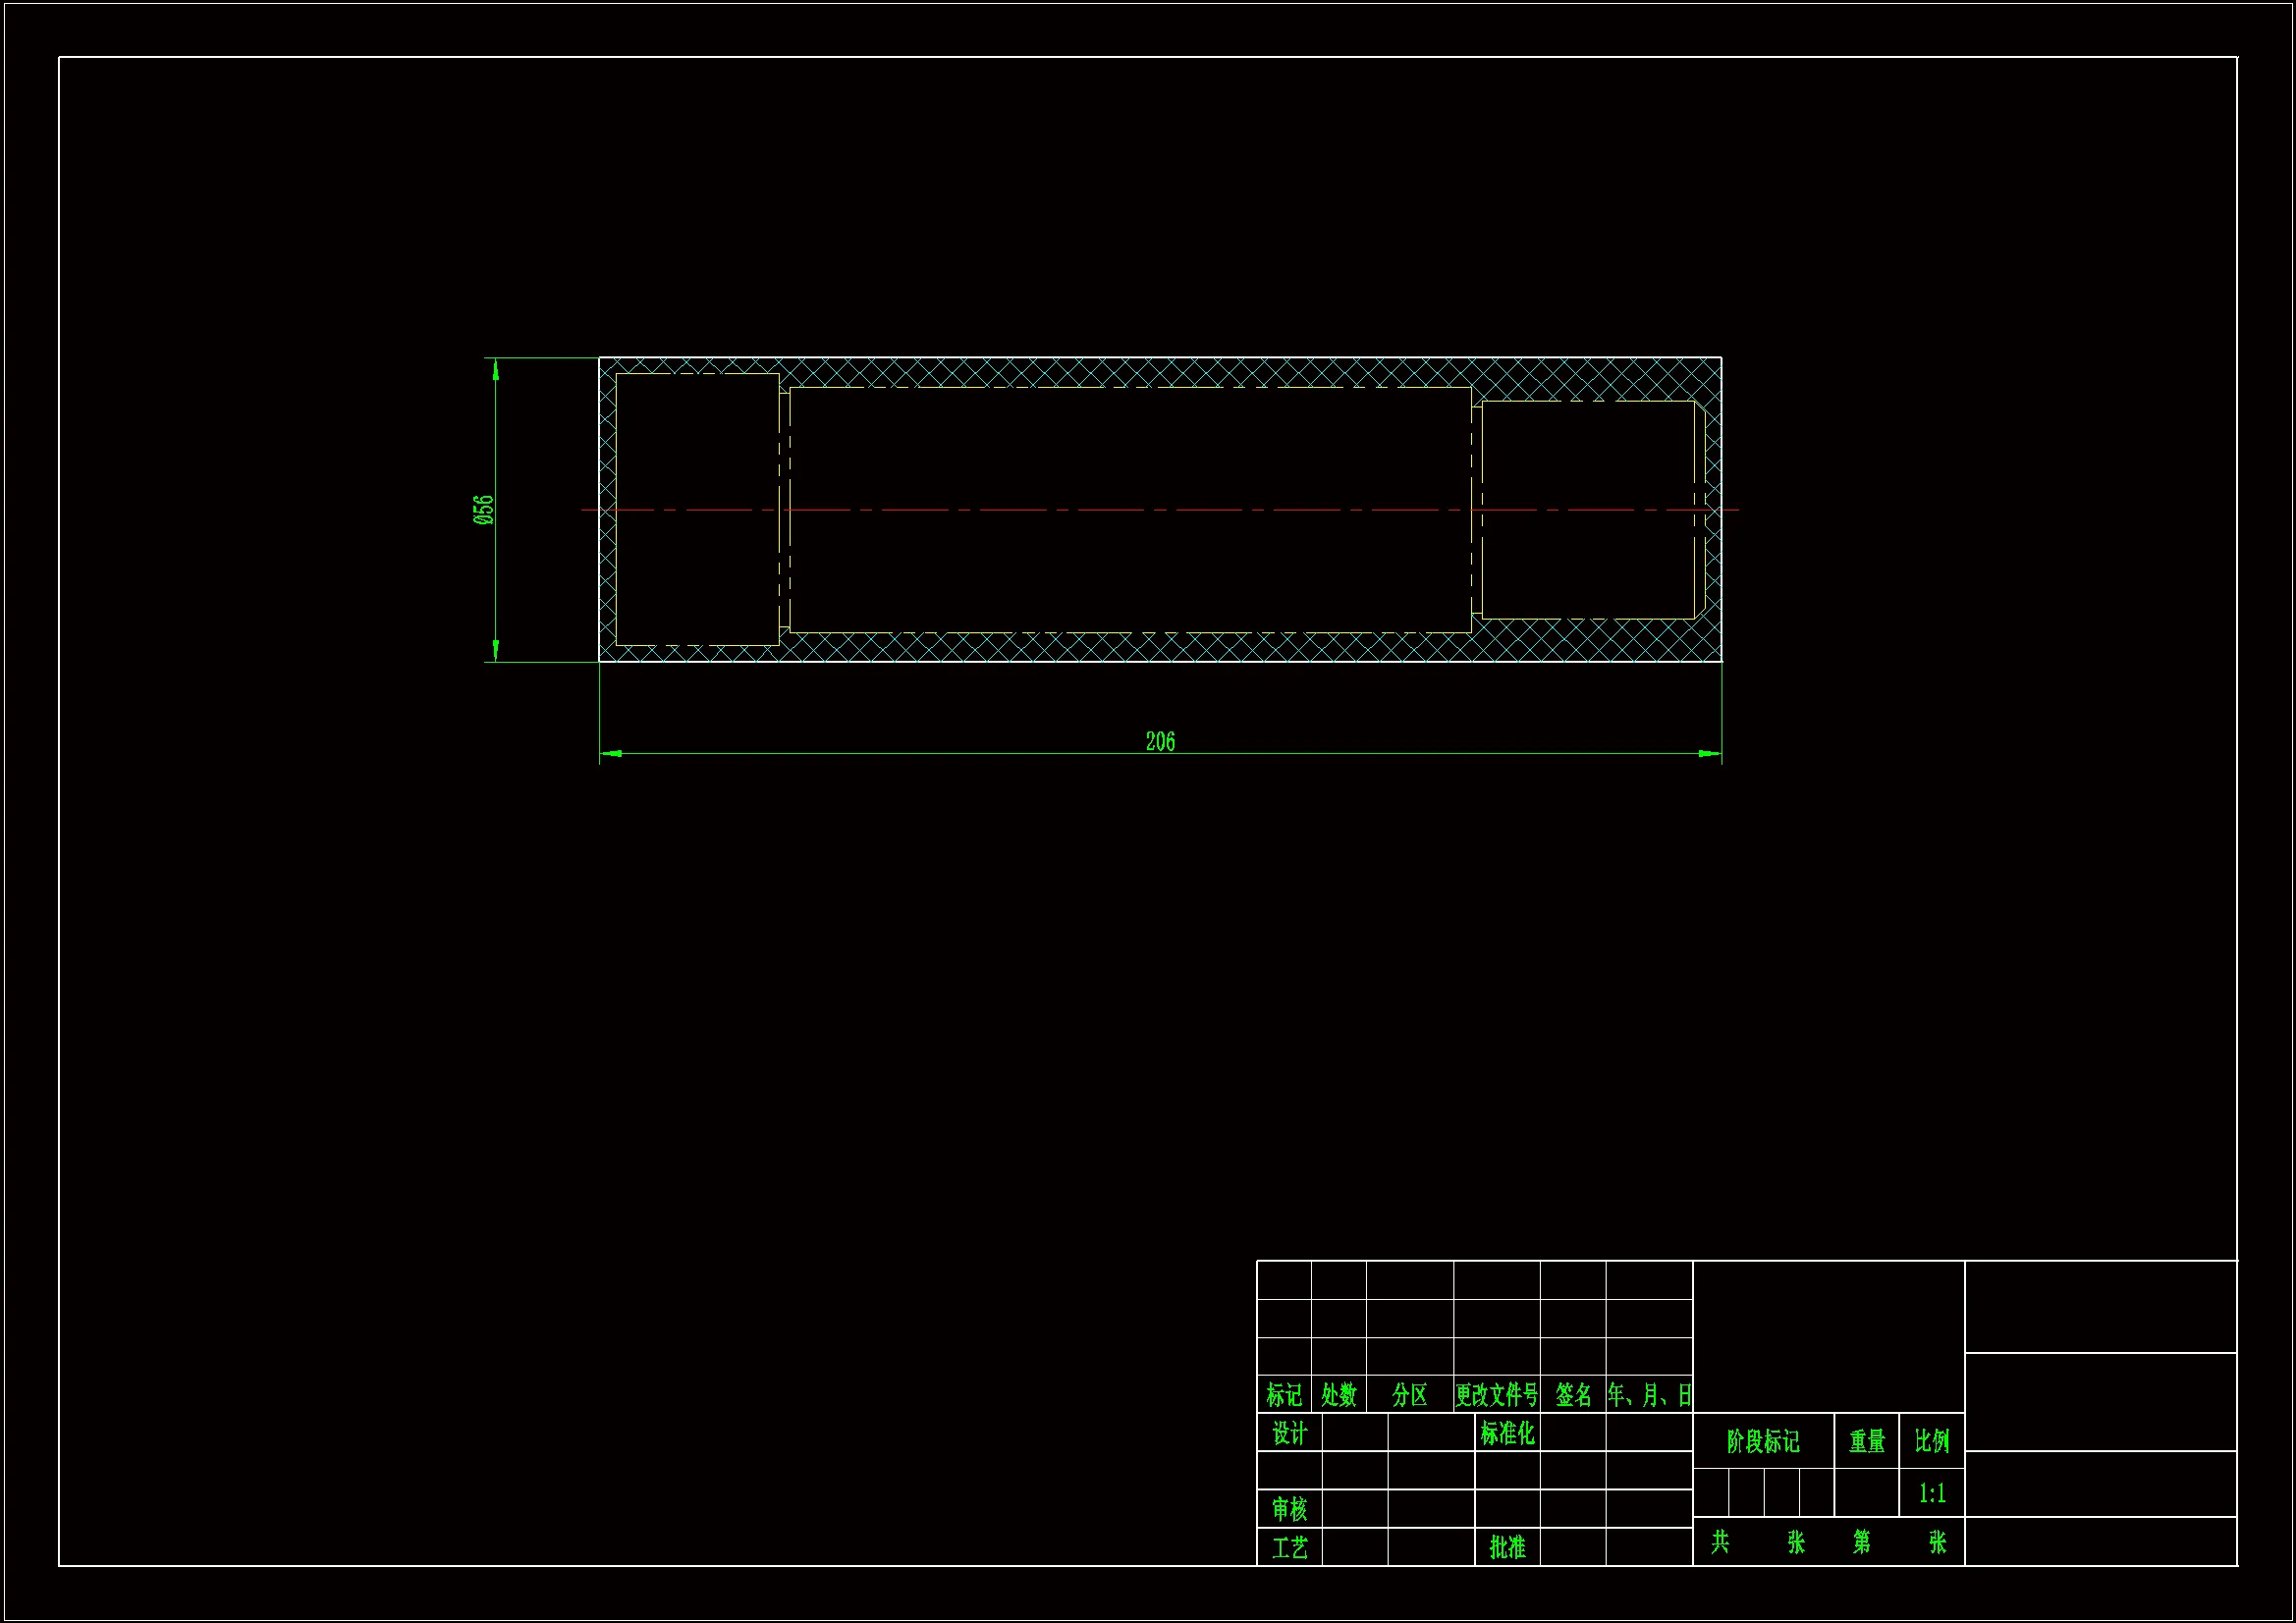Click the 审核 label in title block
Viewport: 2296px width, 1623px height.
pos(1289,1508)
